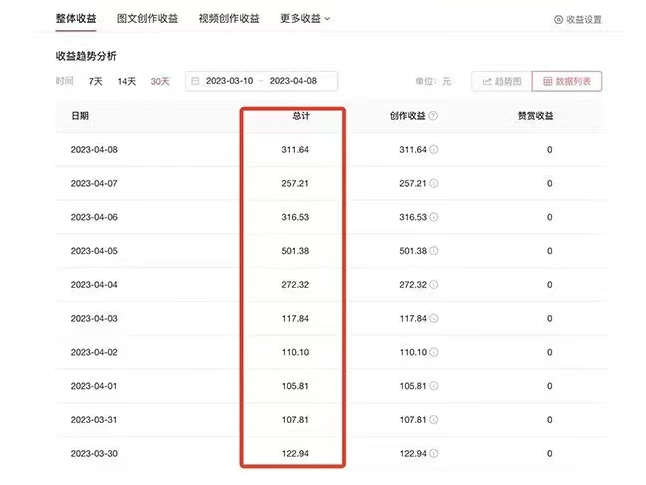Image resolution: width=646 pixels, height=485 pixels.
Task: Click info icon next to 117.84 creation earnings
Action: pyautogui.click(x=433, y=318)
